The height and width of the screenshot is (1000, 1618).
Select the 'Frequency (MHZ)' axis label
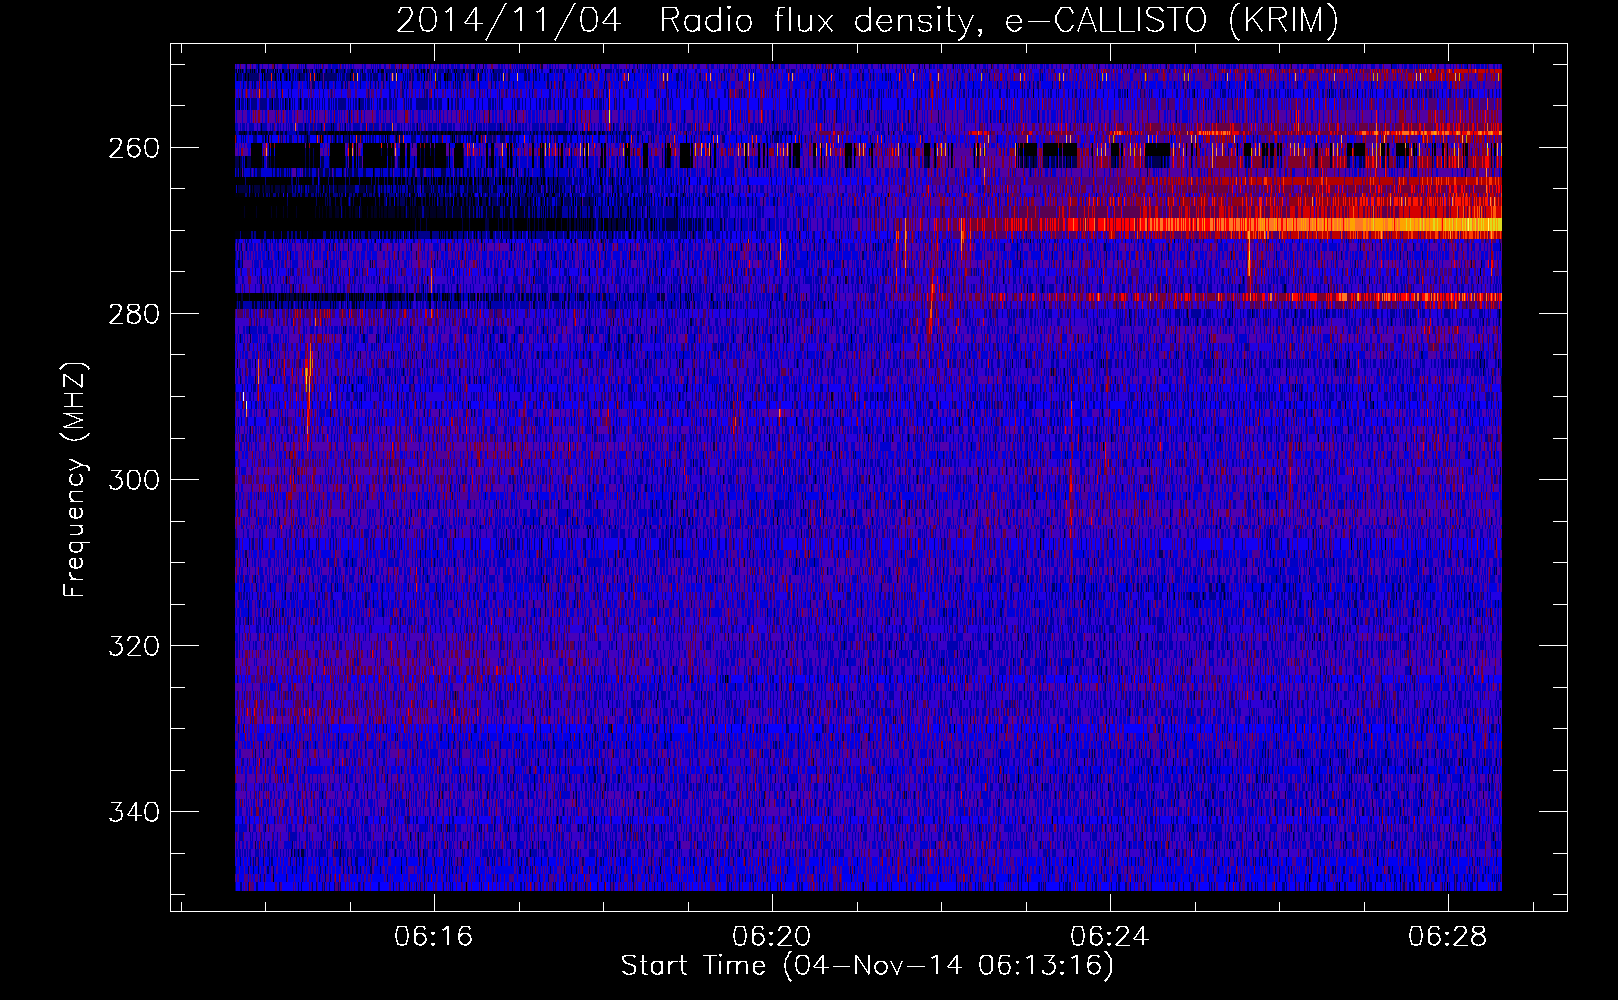[75, 480]
